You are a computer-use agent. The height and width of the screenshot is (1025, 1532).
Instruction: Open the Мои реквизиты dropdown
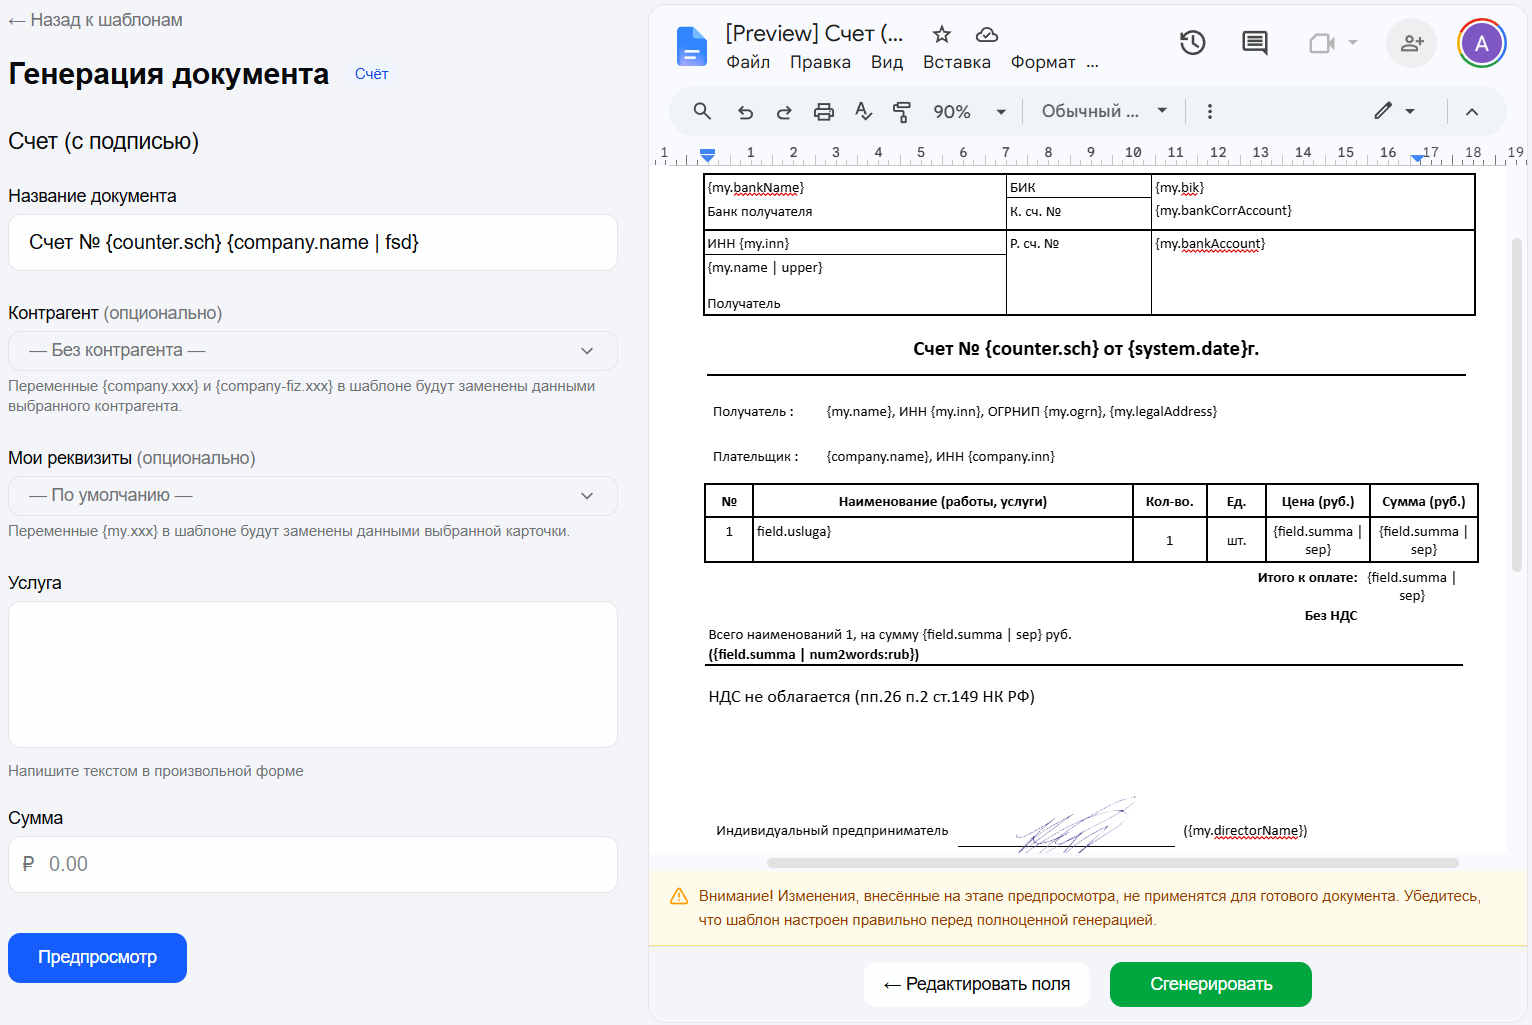click(313, 496)
